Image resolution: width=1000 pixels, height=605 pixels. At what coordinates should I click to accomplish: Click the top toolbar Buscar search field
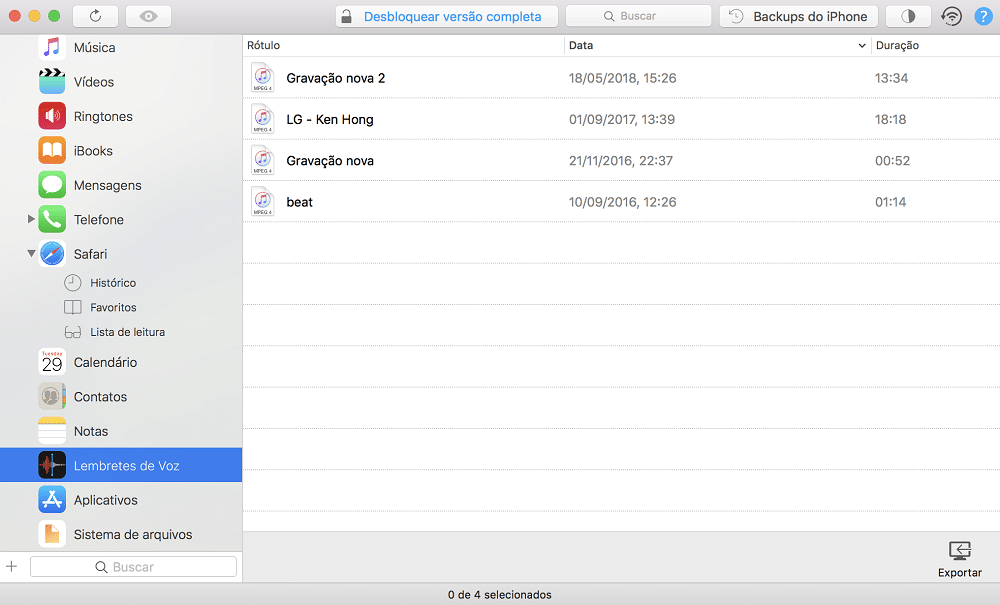tap(638, 16)
